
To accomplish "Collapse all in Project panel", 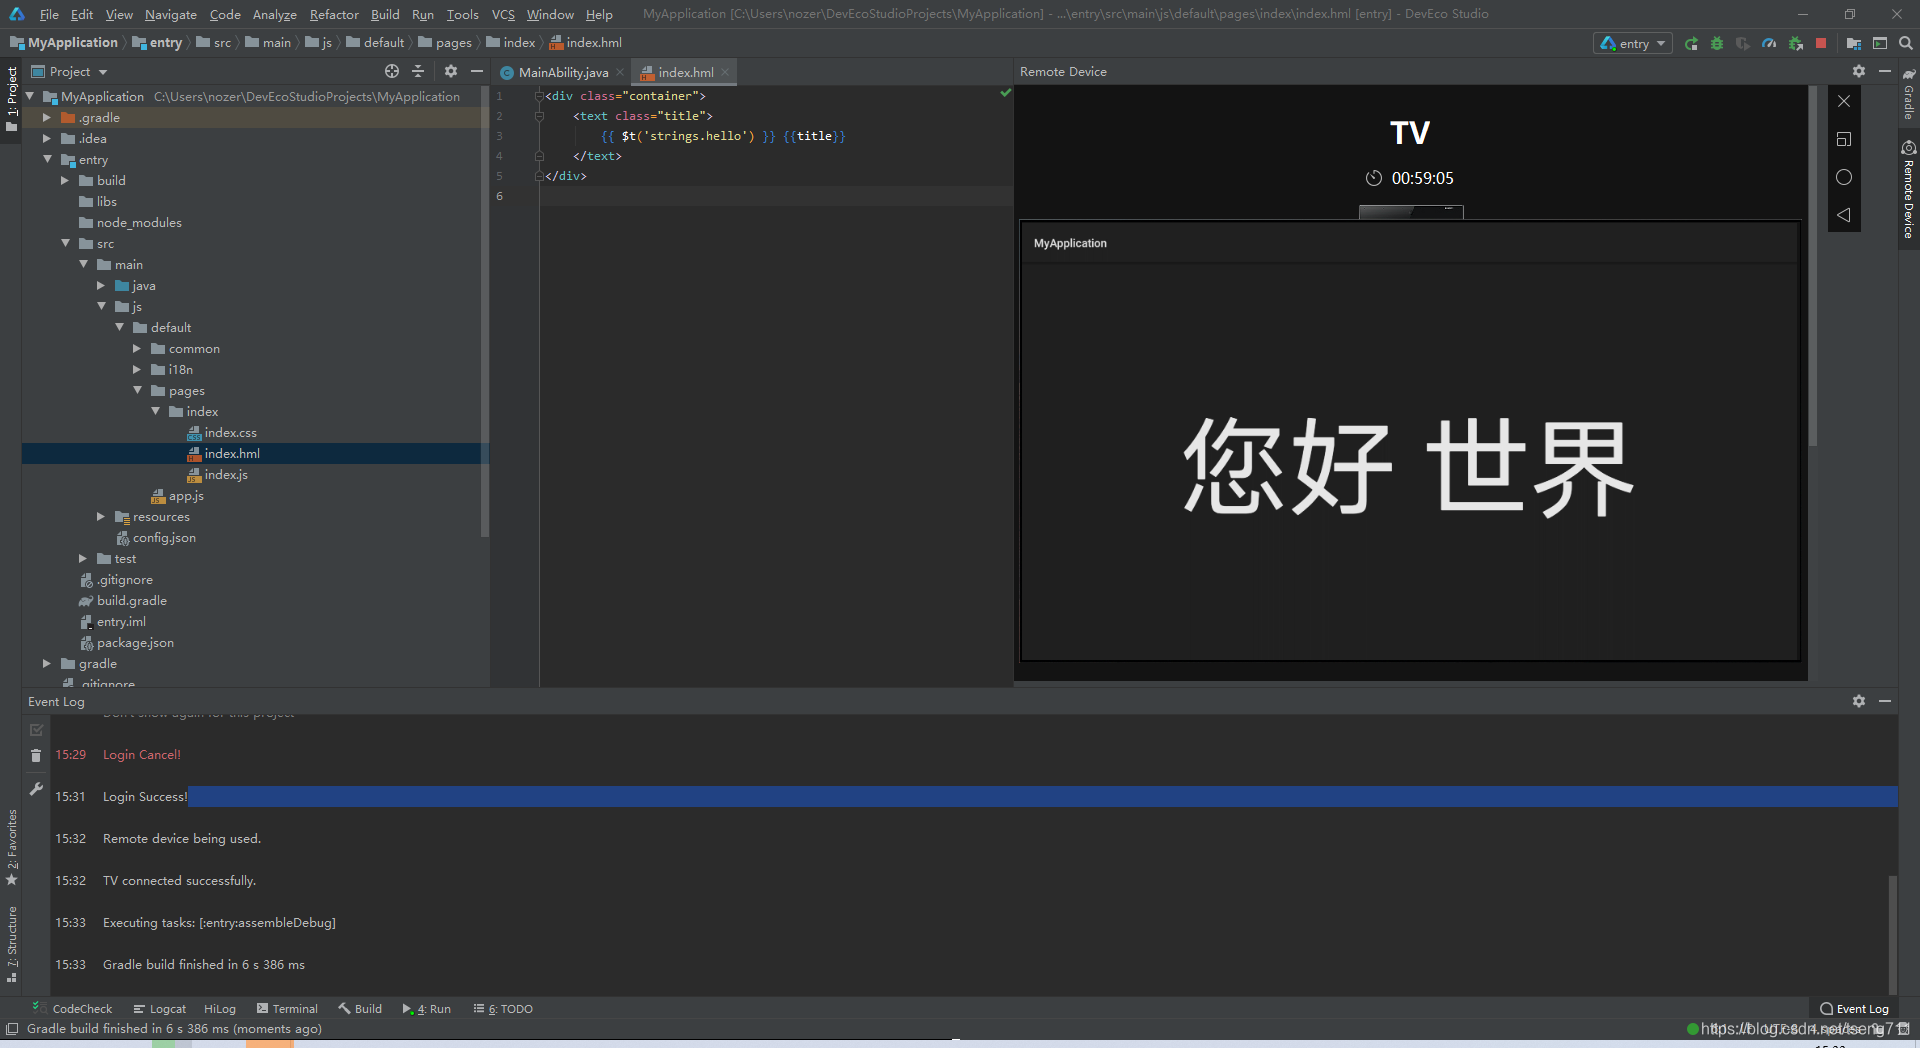I will [418, 71].
